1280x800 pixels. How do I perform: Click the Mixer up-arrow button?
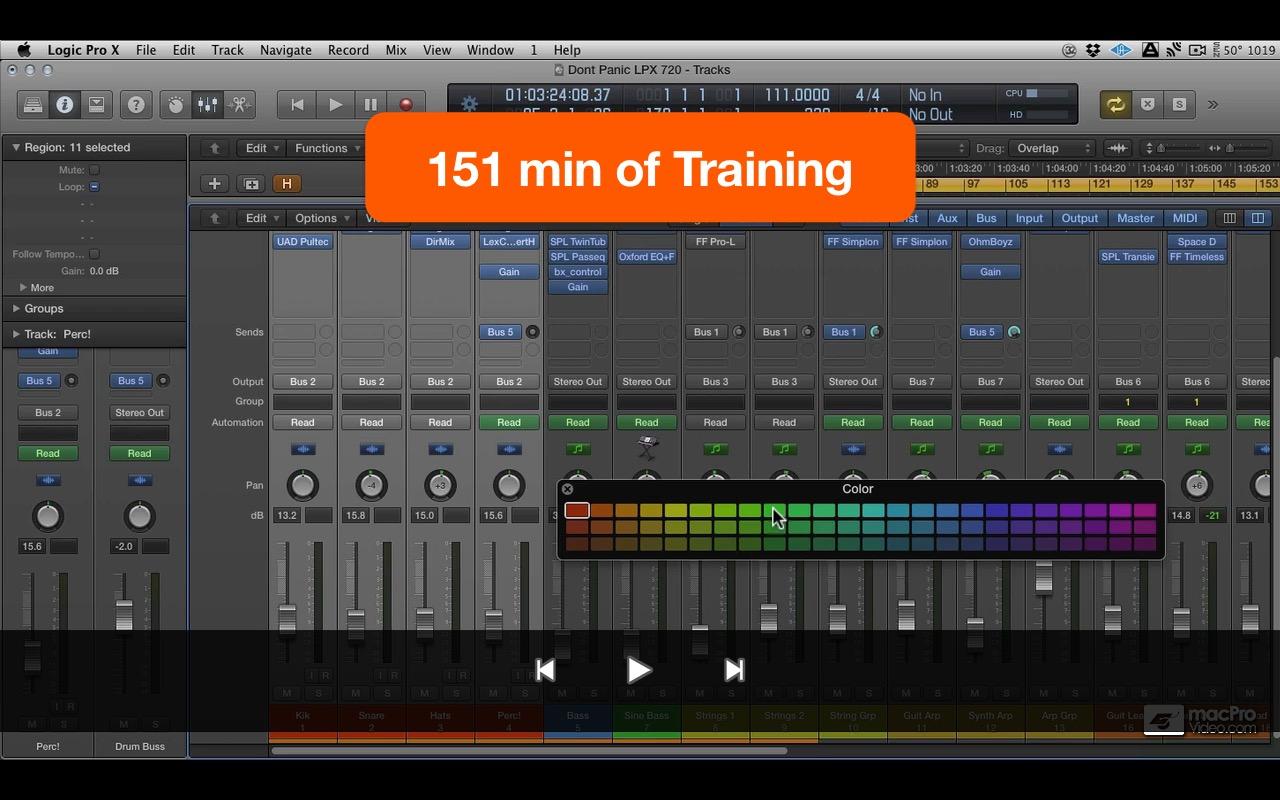click(x=214, y=218)
